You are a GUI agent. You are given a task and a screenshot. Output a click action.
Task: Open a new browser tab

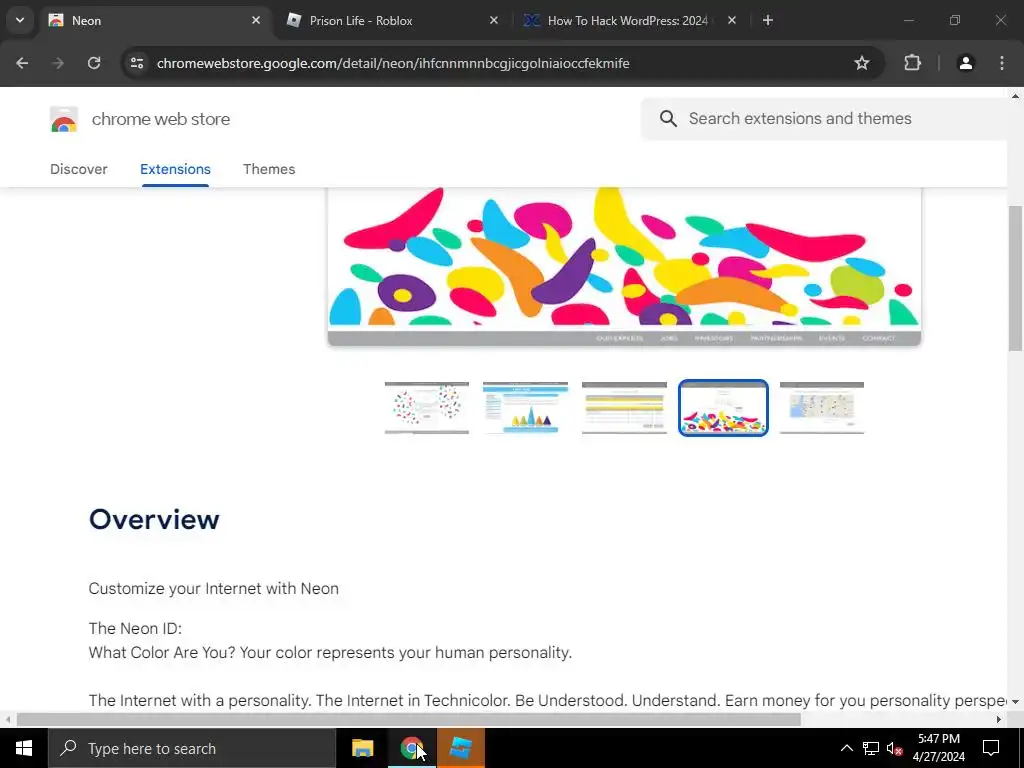pyautogui.click(x=768, y=20)
